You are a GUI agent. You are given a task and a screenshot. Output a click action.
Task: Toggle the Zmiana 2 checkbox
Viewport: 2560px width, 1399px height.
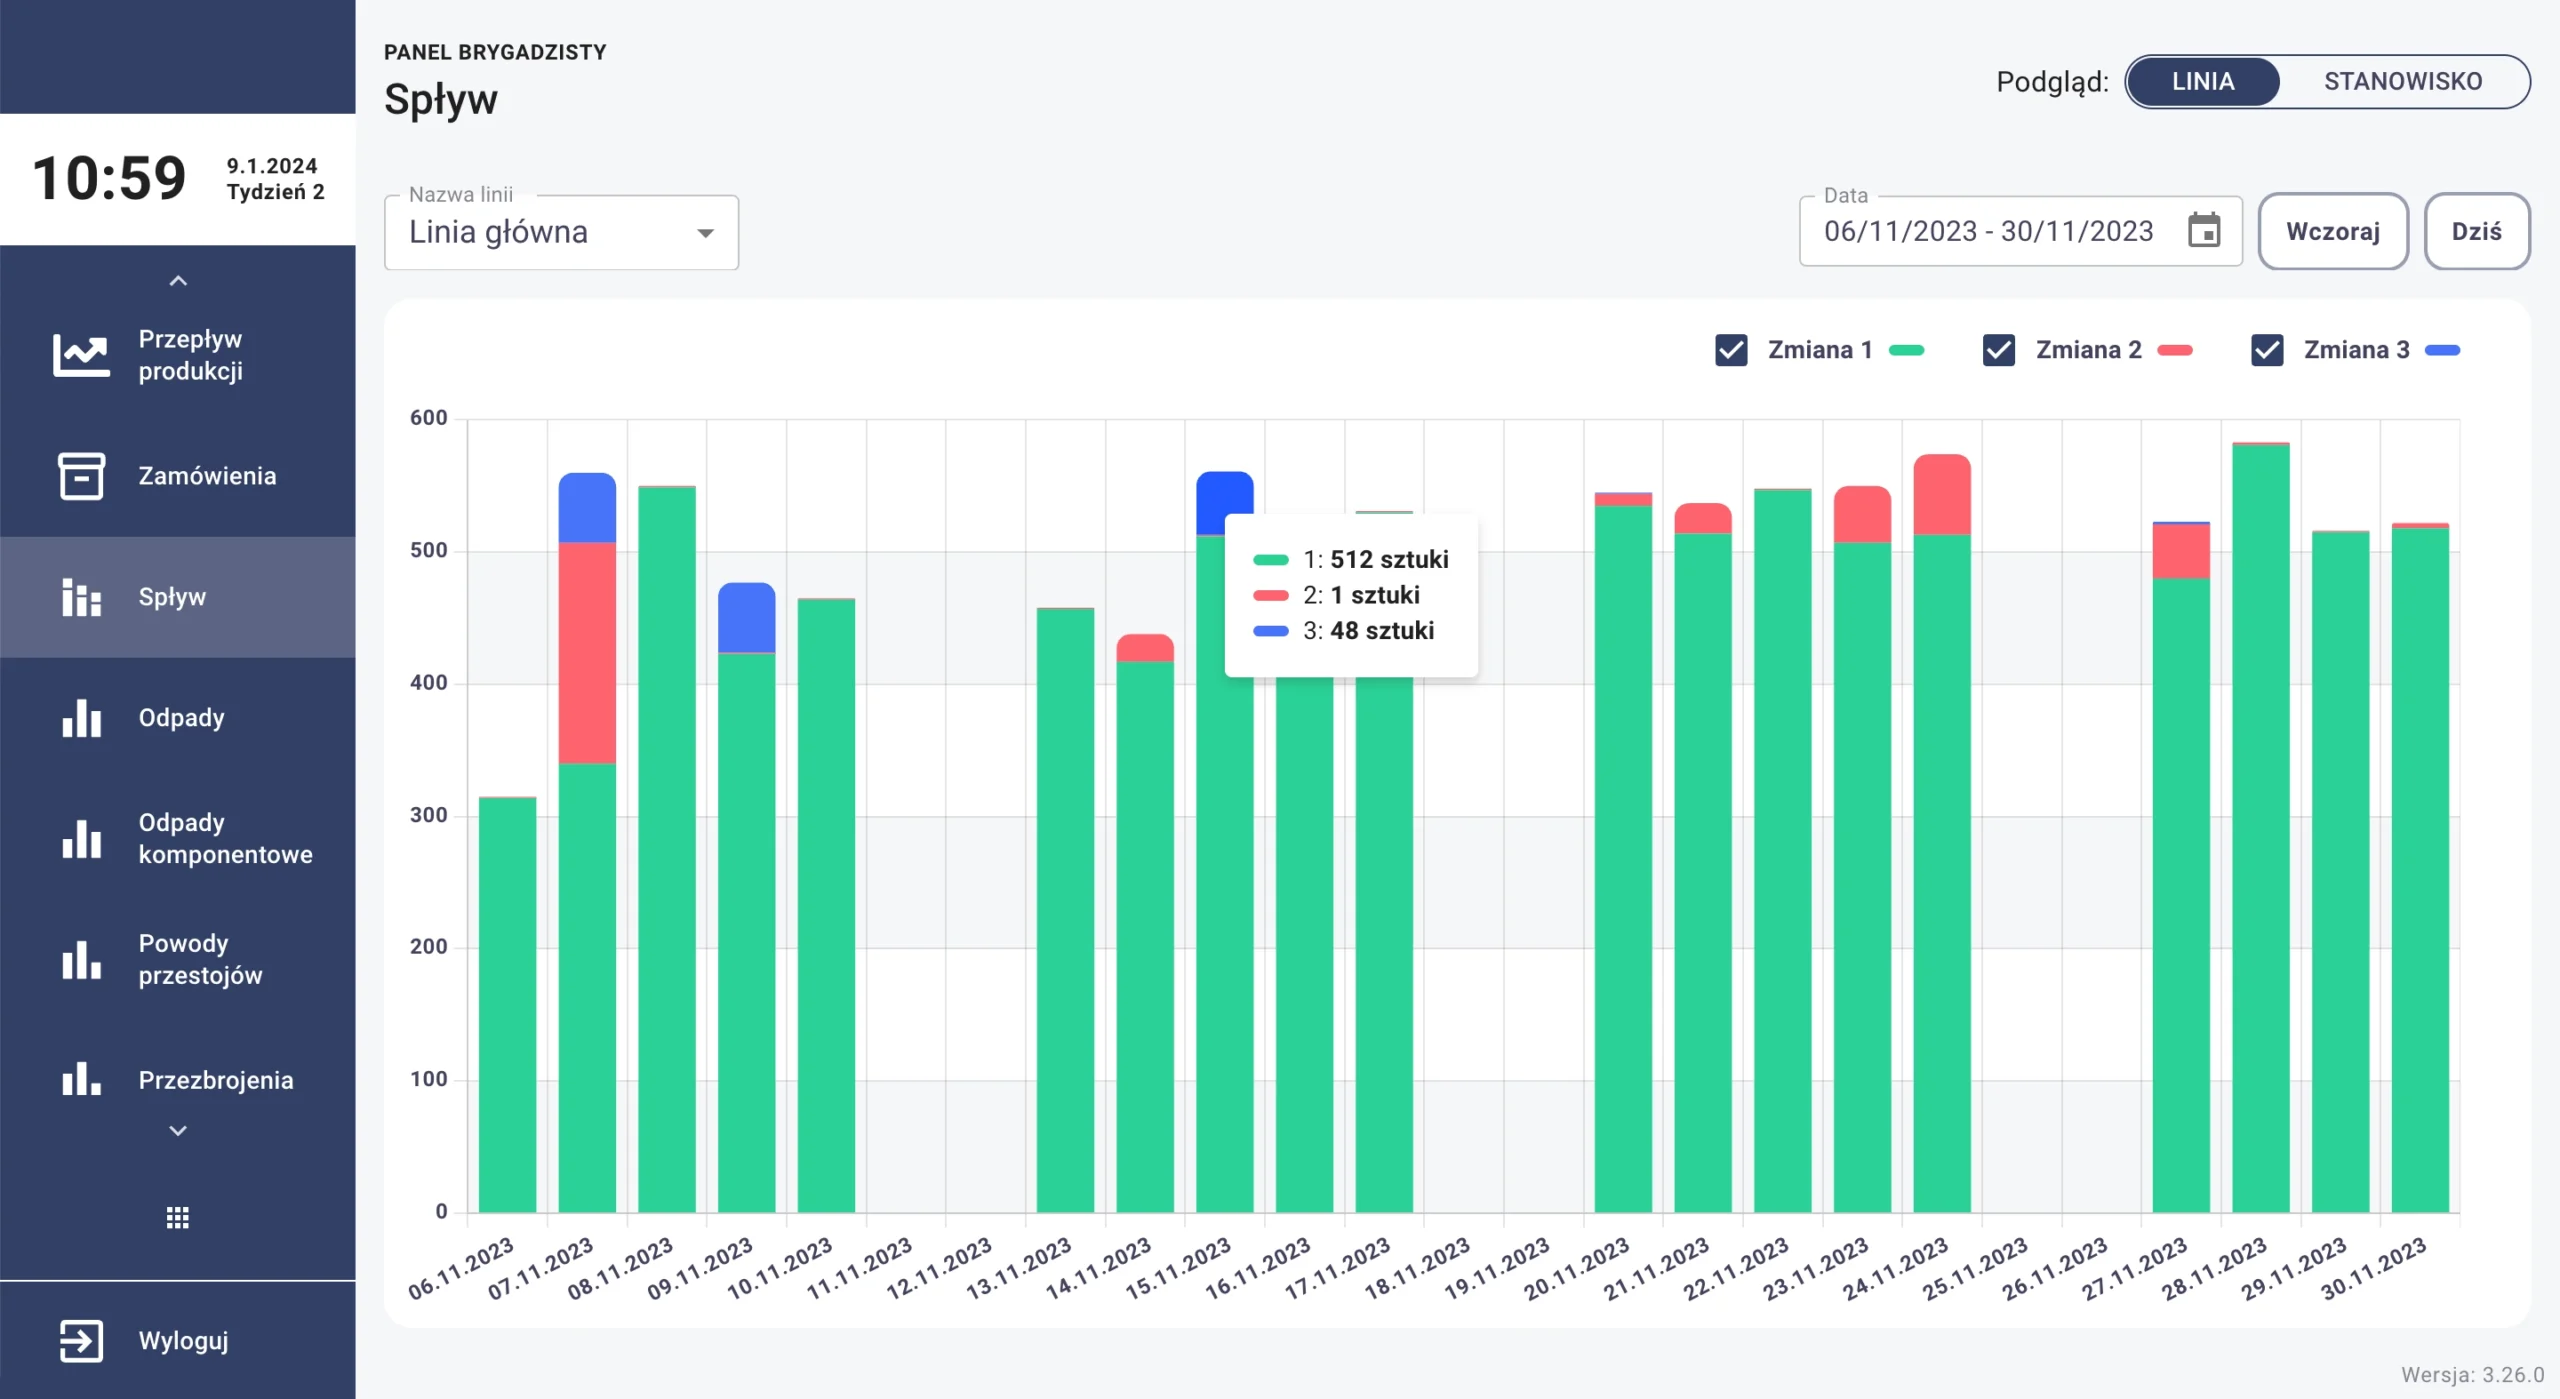tap(1999, 350)
